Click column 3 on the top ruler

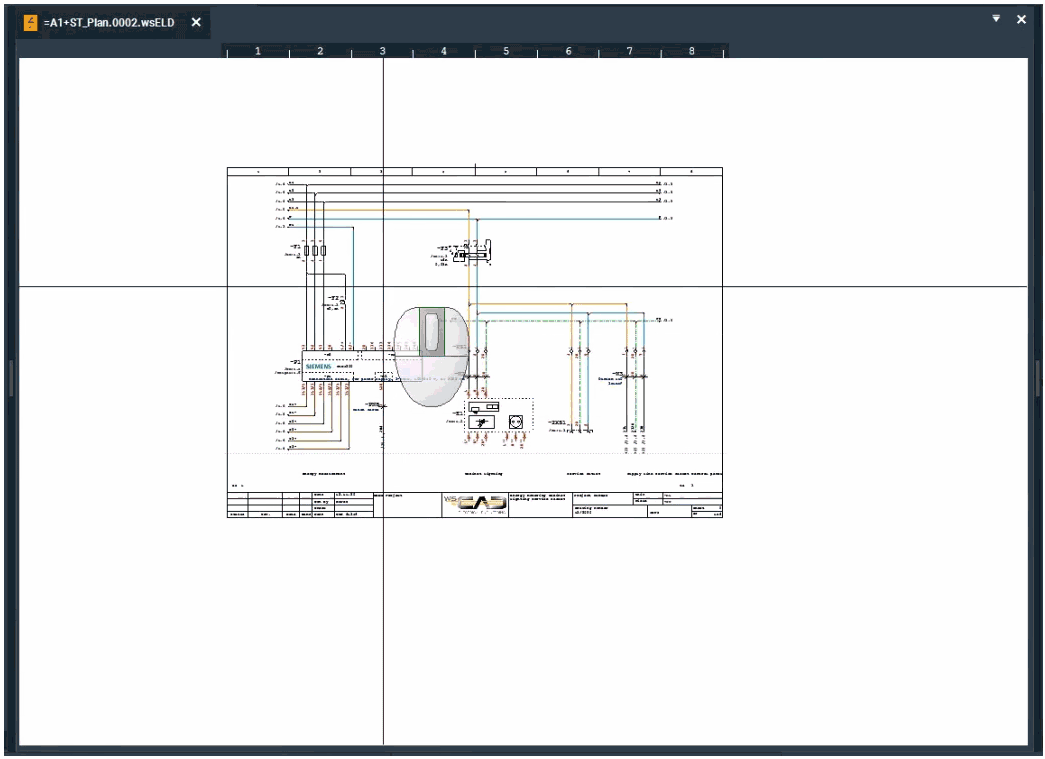[x=382, y=51]
